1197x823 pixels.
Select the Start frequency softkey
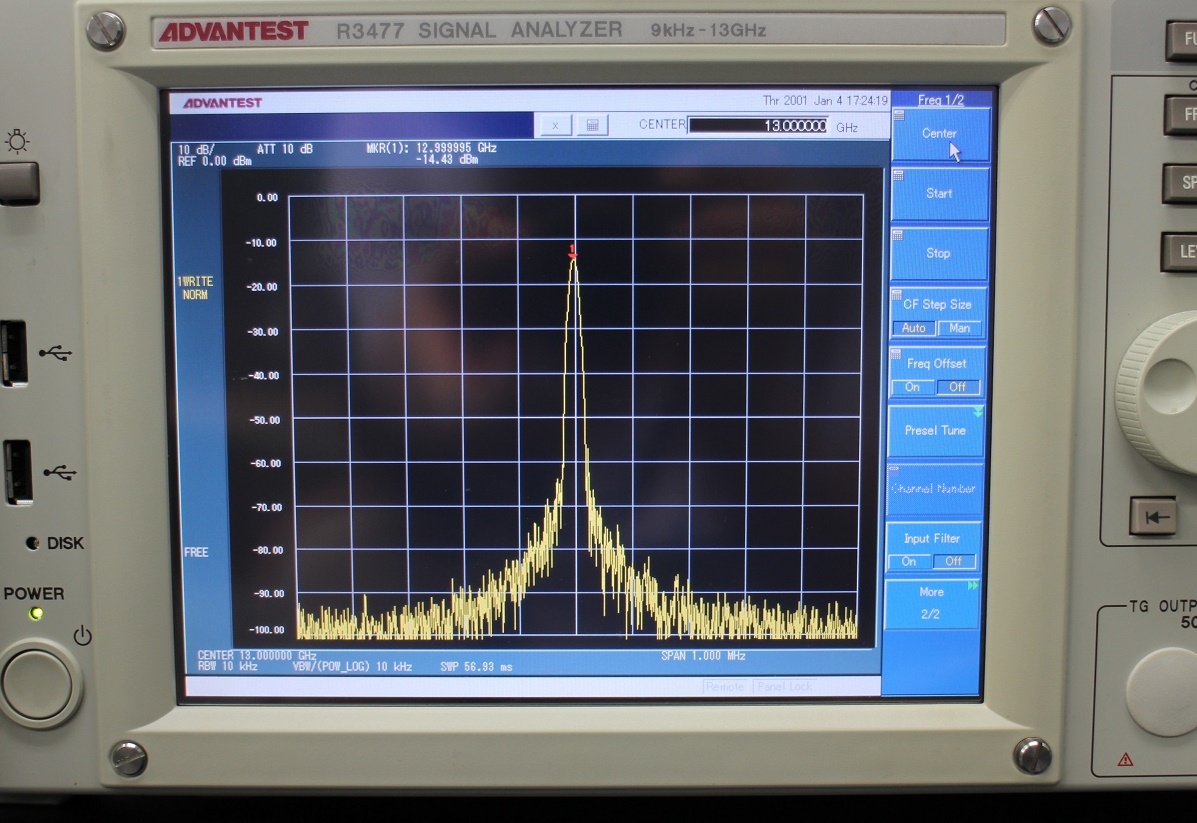click(x=940, y=194)
